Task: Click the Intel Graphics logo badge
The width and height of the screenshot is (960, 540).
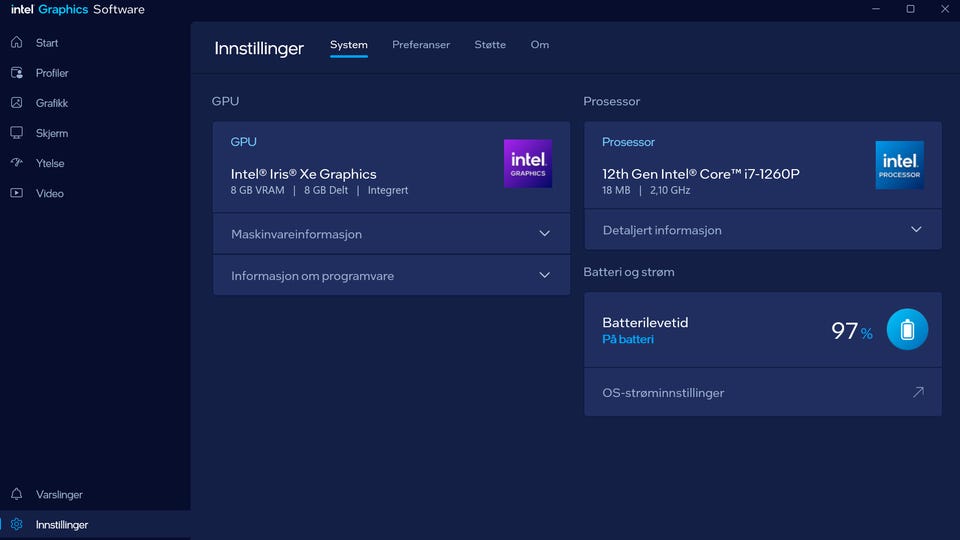Action: coord(528,163)
